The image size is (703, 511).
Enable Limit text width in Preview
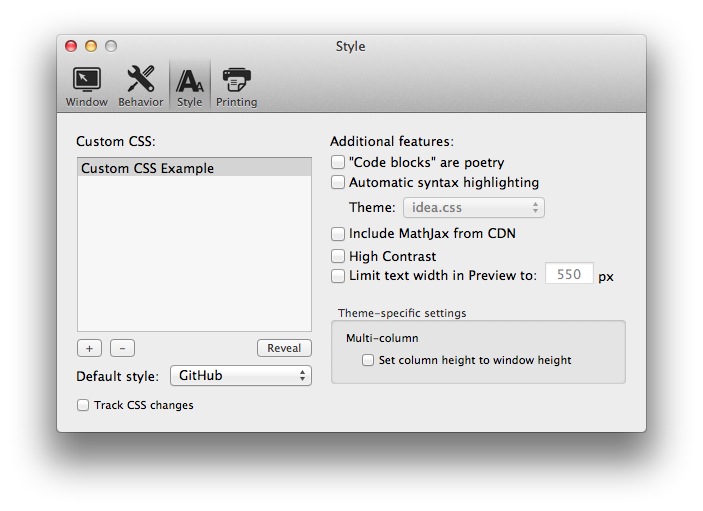coord(338,275)
